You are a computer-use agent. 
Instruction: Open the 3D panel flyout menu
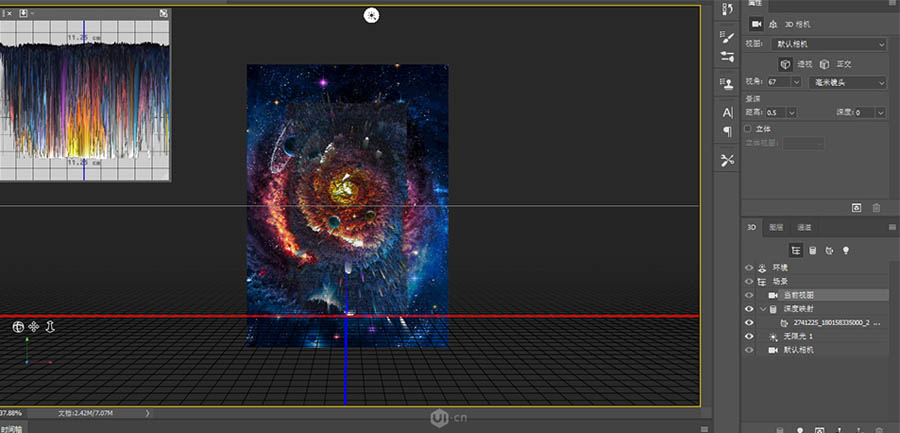[x=892, y=227]
